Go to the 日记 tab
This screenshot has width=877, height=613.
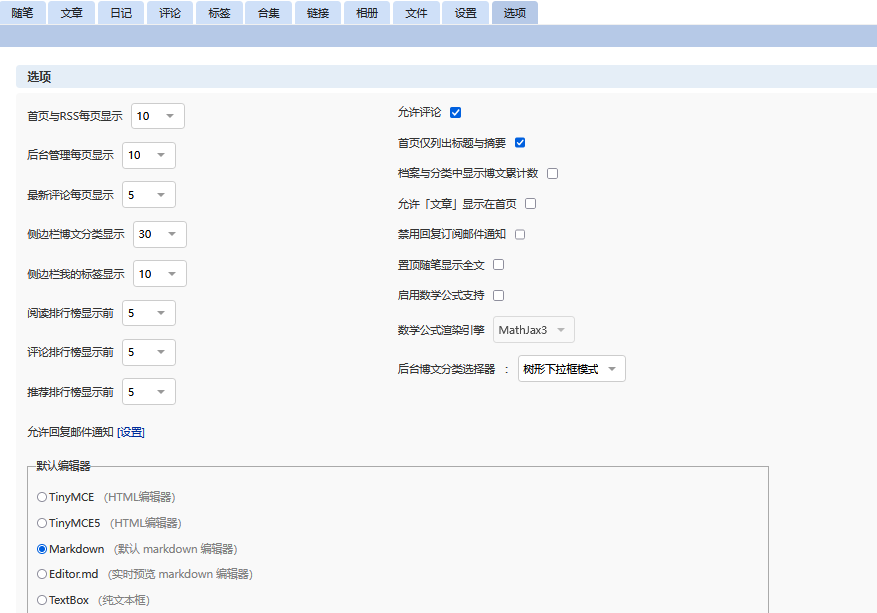121,12
